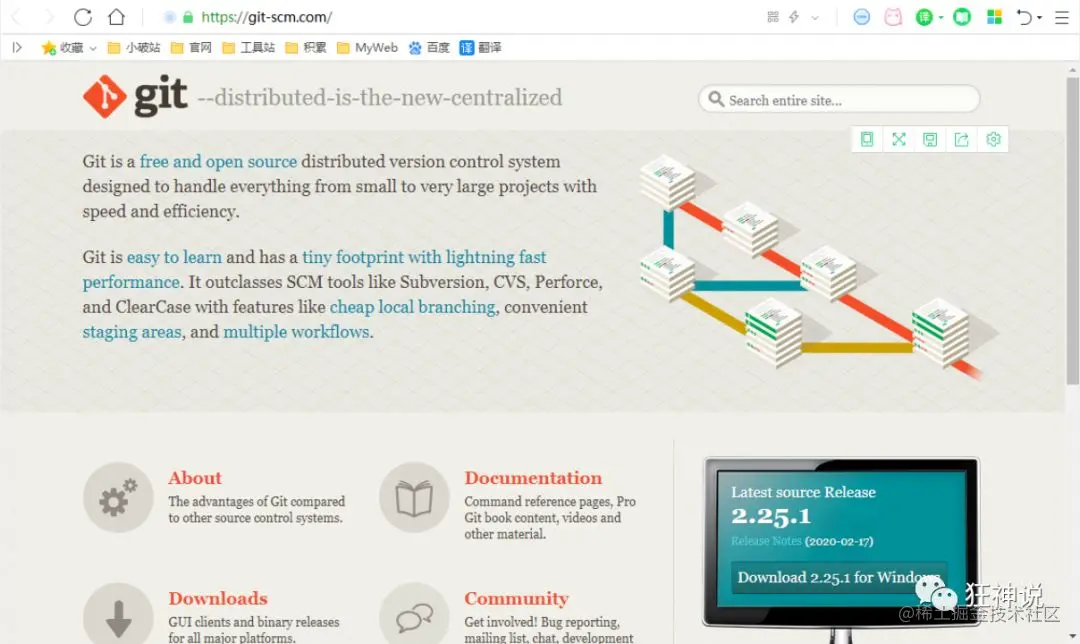Open the 百度 bookmark
Viewport: 1080px width, 644px height.
click(x=429, y=48)
